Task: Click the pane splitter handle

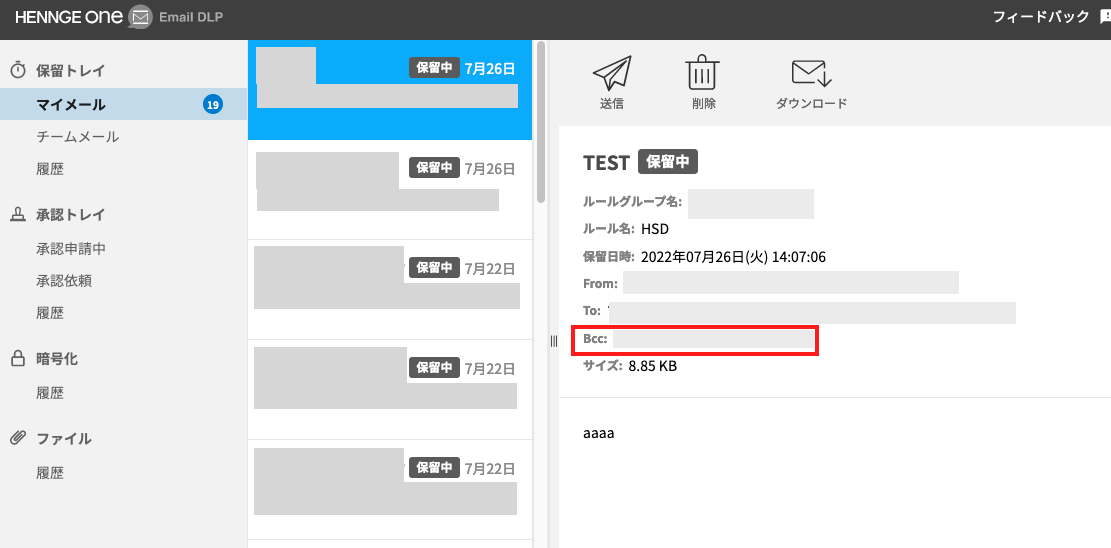Action: click(554, 342)
